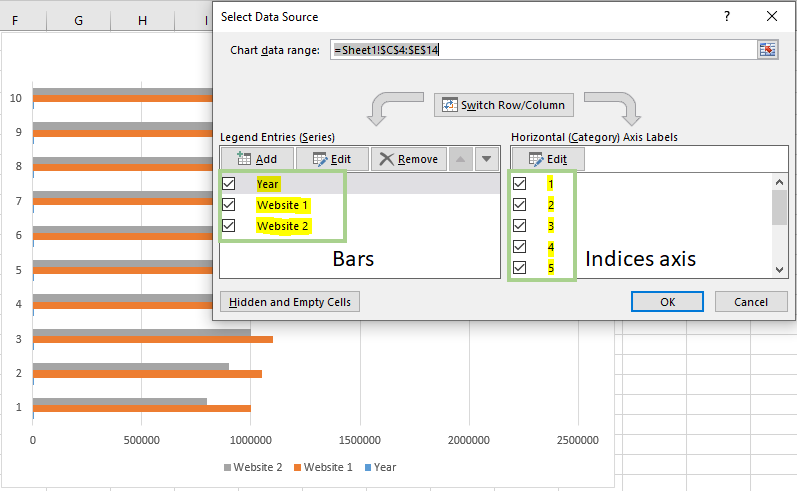Uncheck category label 3 checkbox
This screenshot has width=797, height=491.
click(x=520, y=226)
